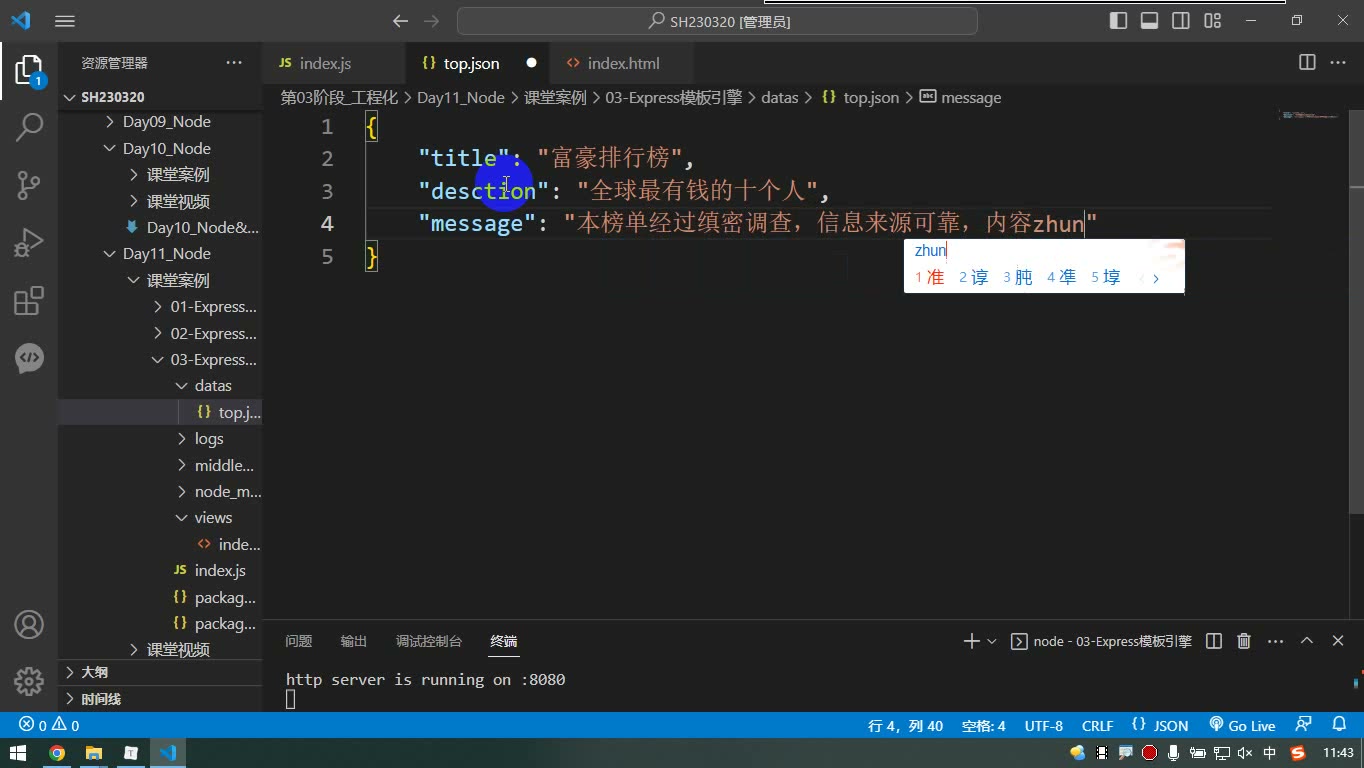This screenshot has width=1364, height=768.
Task: Open notifications bell in status bar
Action: (1339, 725)
